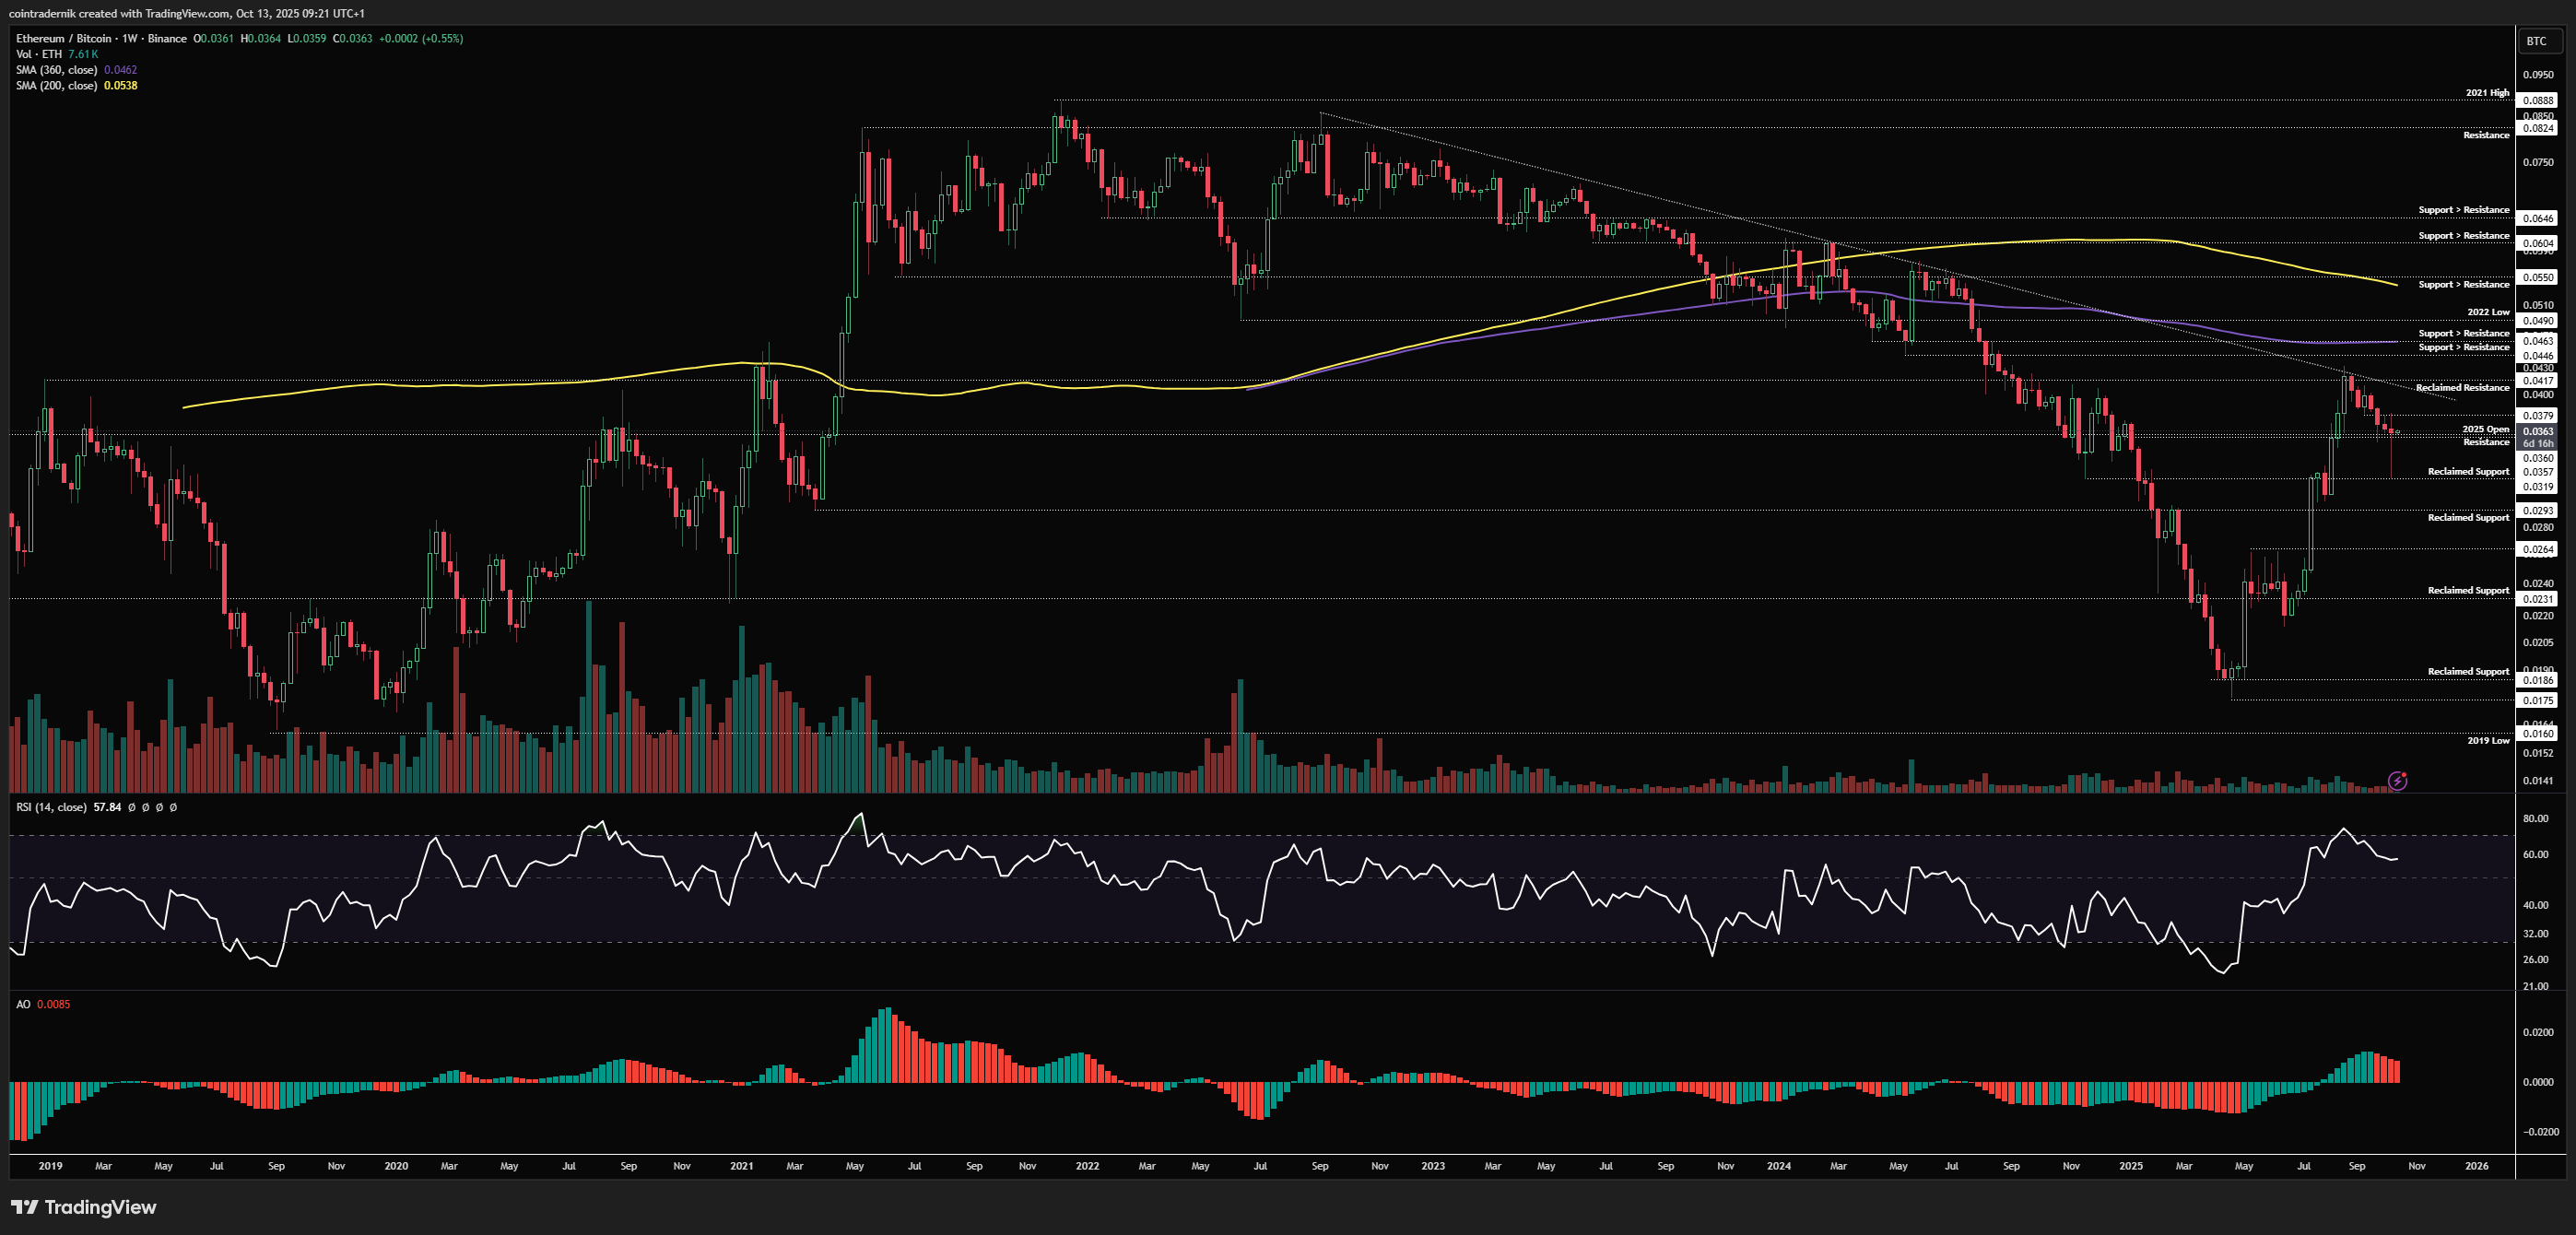Click the 2026 label on time axis
The height and width of the screenshot is (1235, 2576).
coord(2476,1166)
